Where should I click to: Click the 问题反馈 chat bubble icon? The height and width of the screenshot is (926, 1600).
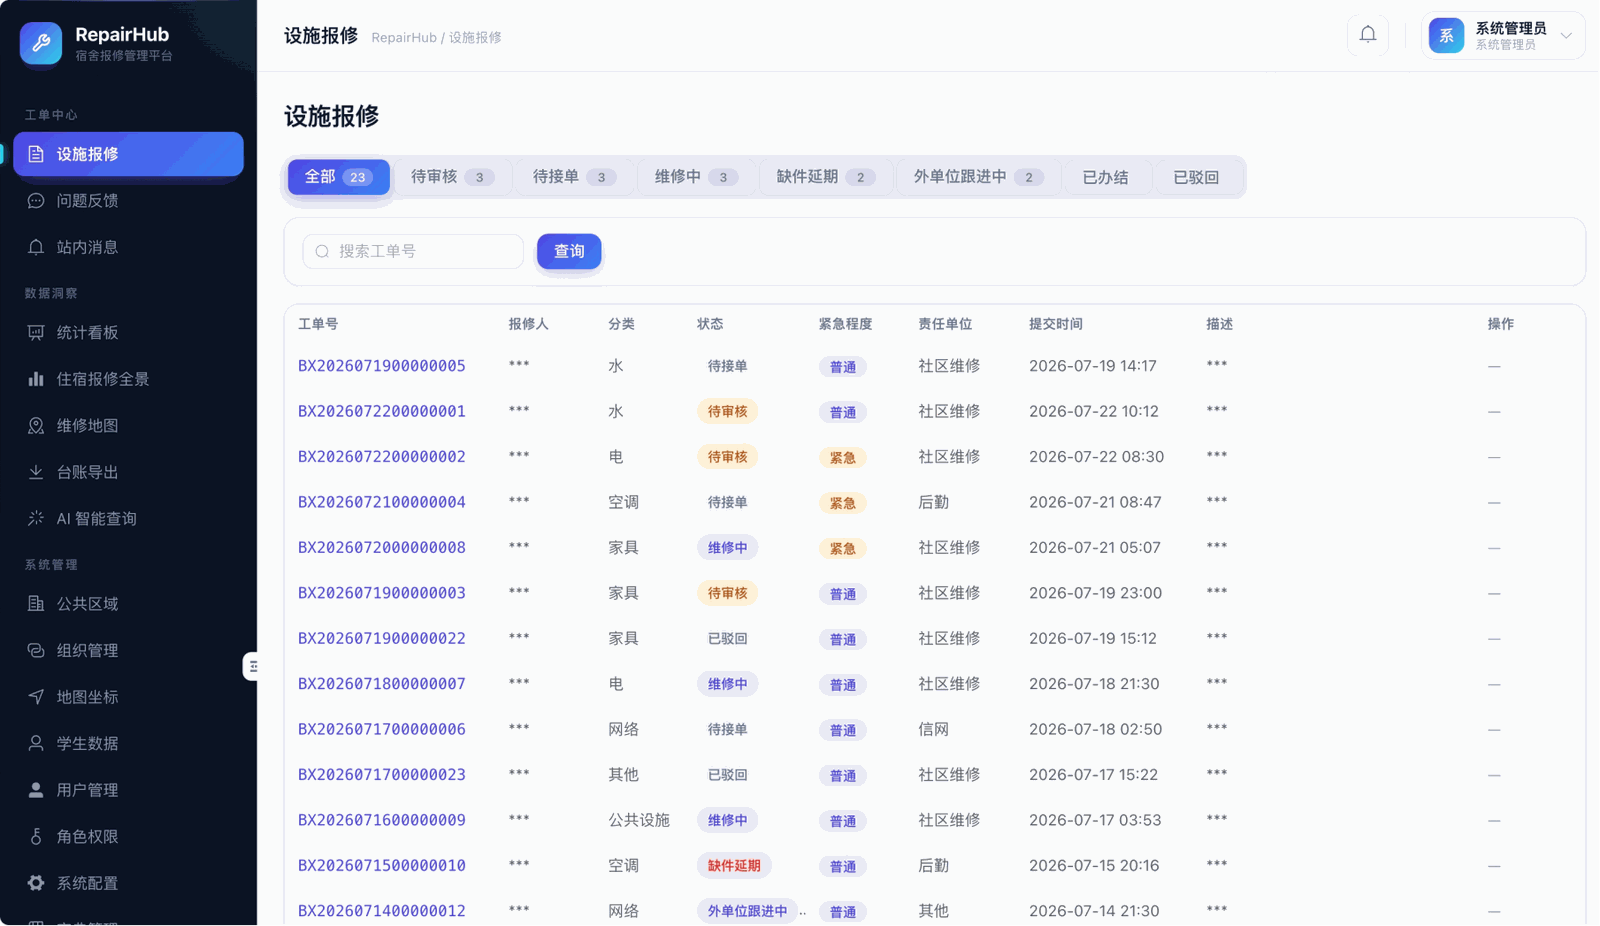click(36, 201)
